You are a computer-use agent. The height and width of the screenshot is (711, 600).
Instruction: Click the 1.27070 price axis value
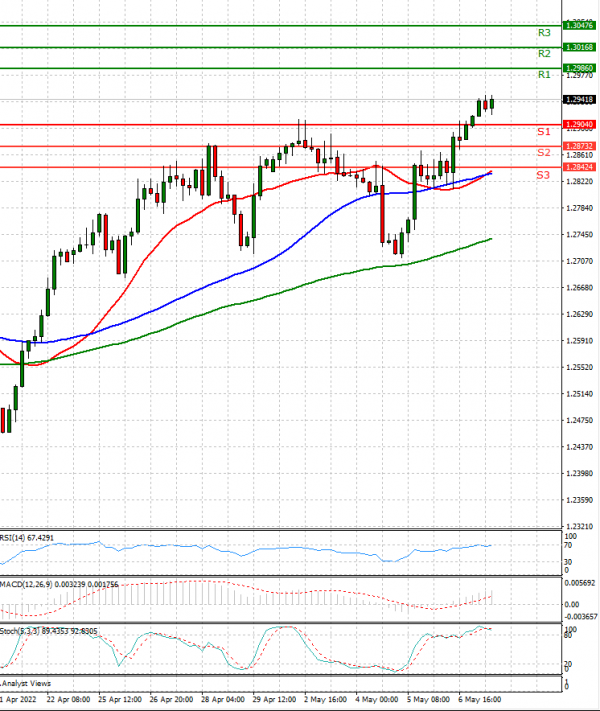pos(580,261)
